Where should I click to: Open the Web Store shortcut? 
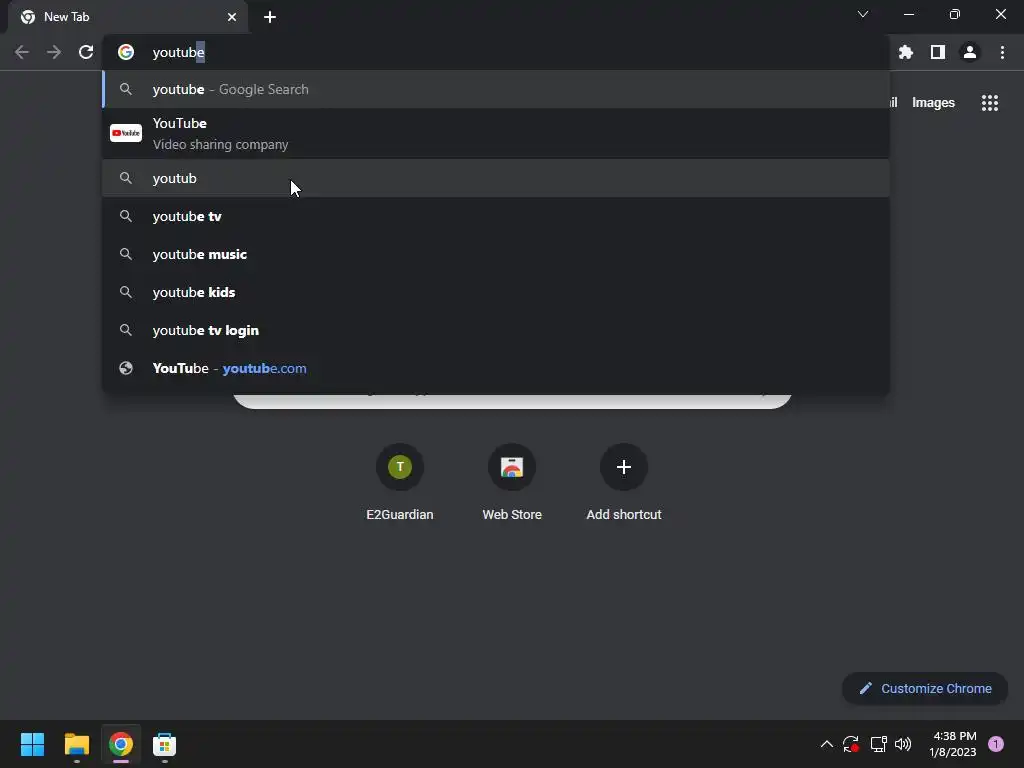click(512, 482)
